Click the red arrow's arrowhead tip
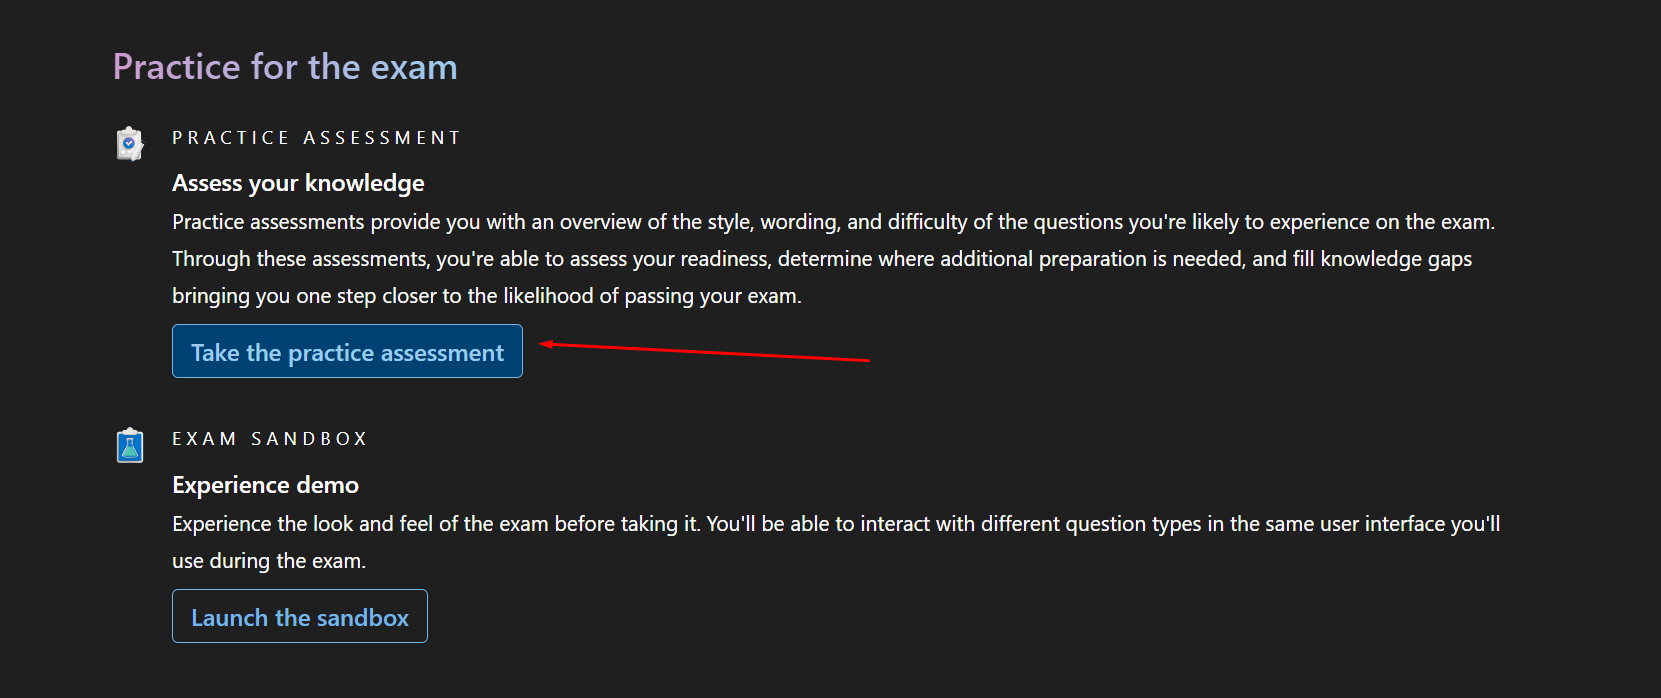 point(543,344)
